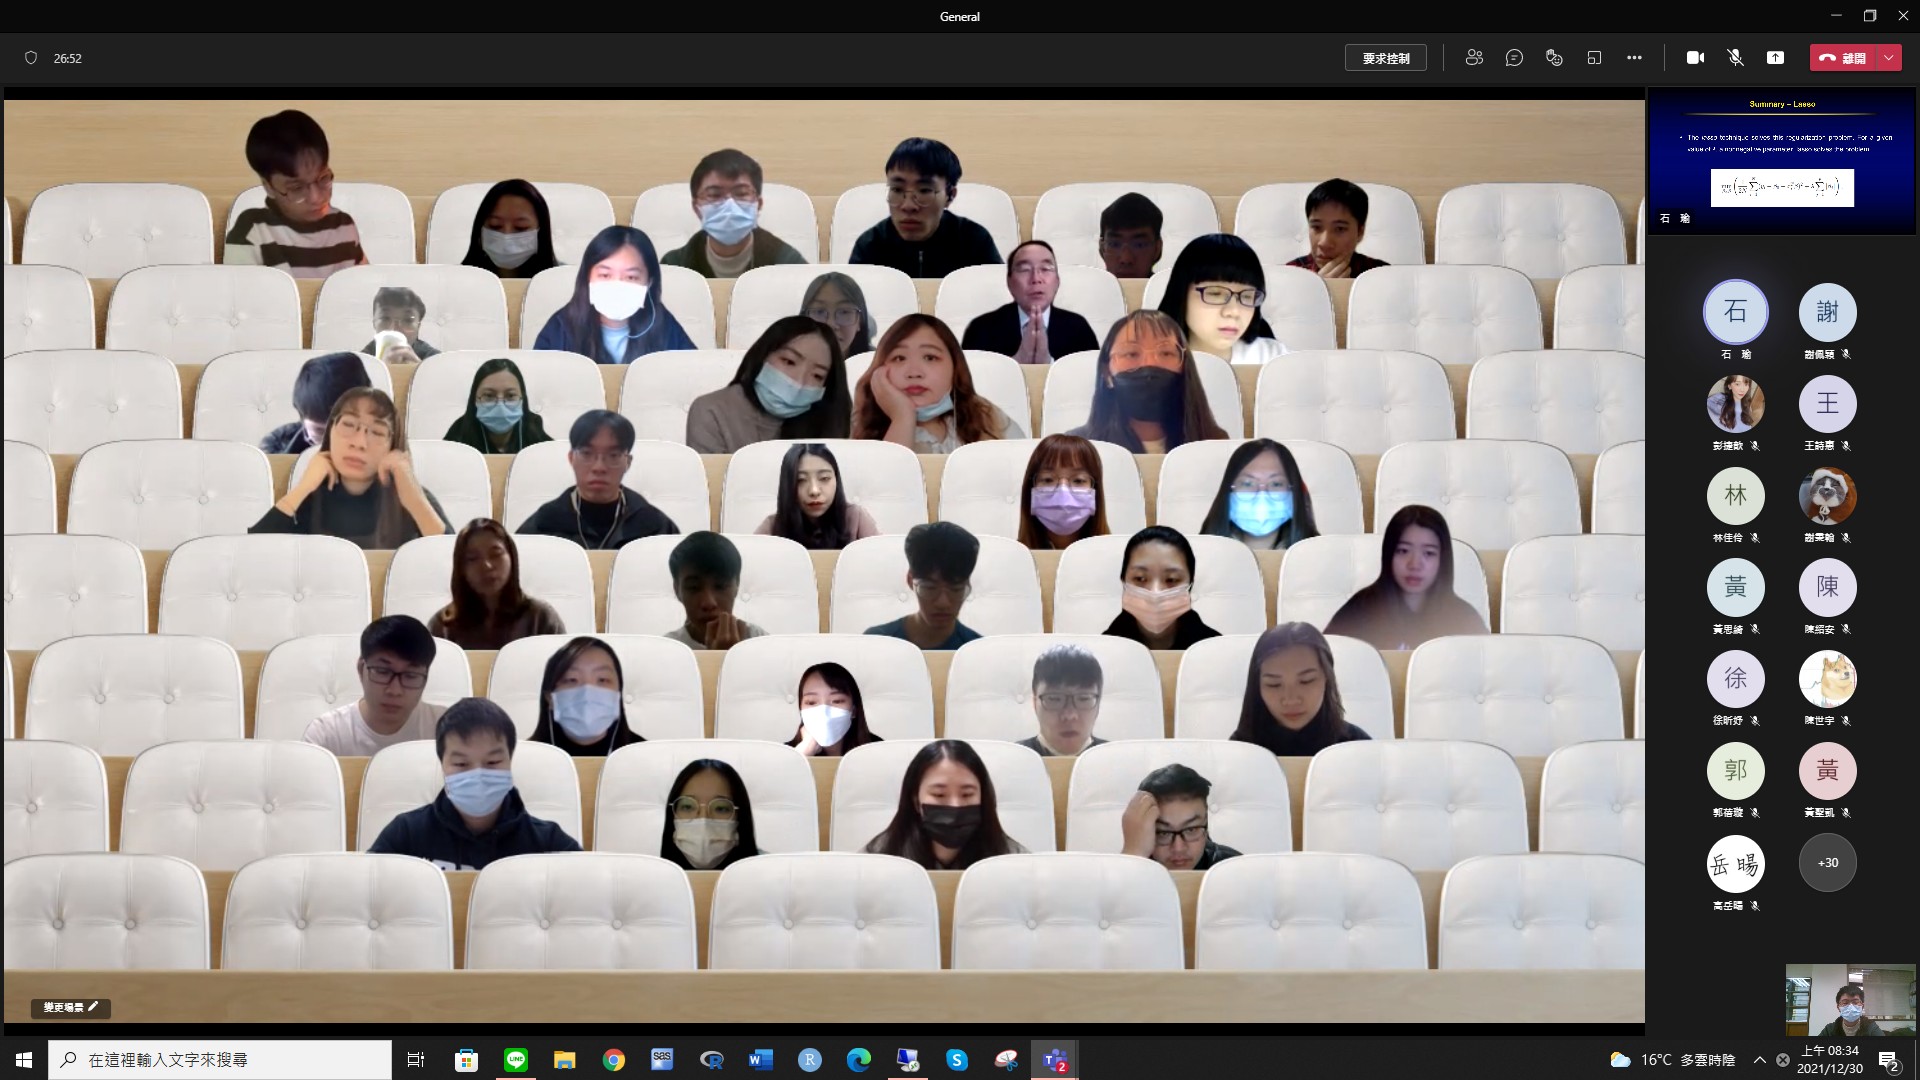
Task: Open the participants panel icon
Action: point(1474,58)
